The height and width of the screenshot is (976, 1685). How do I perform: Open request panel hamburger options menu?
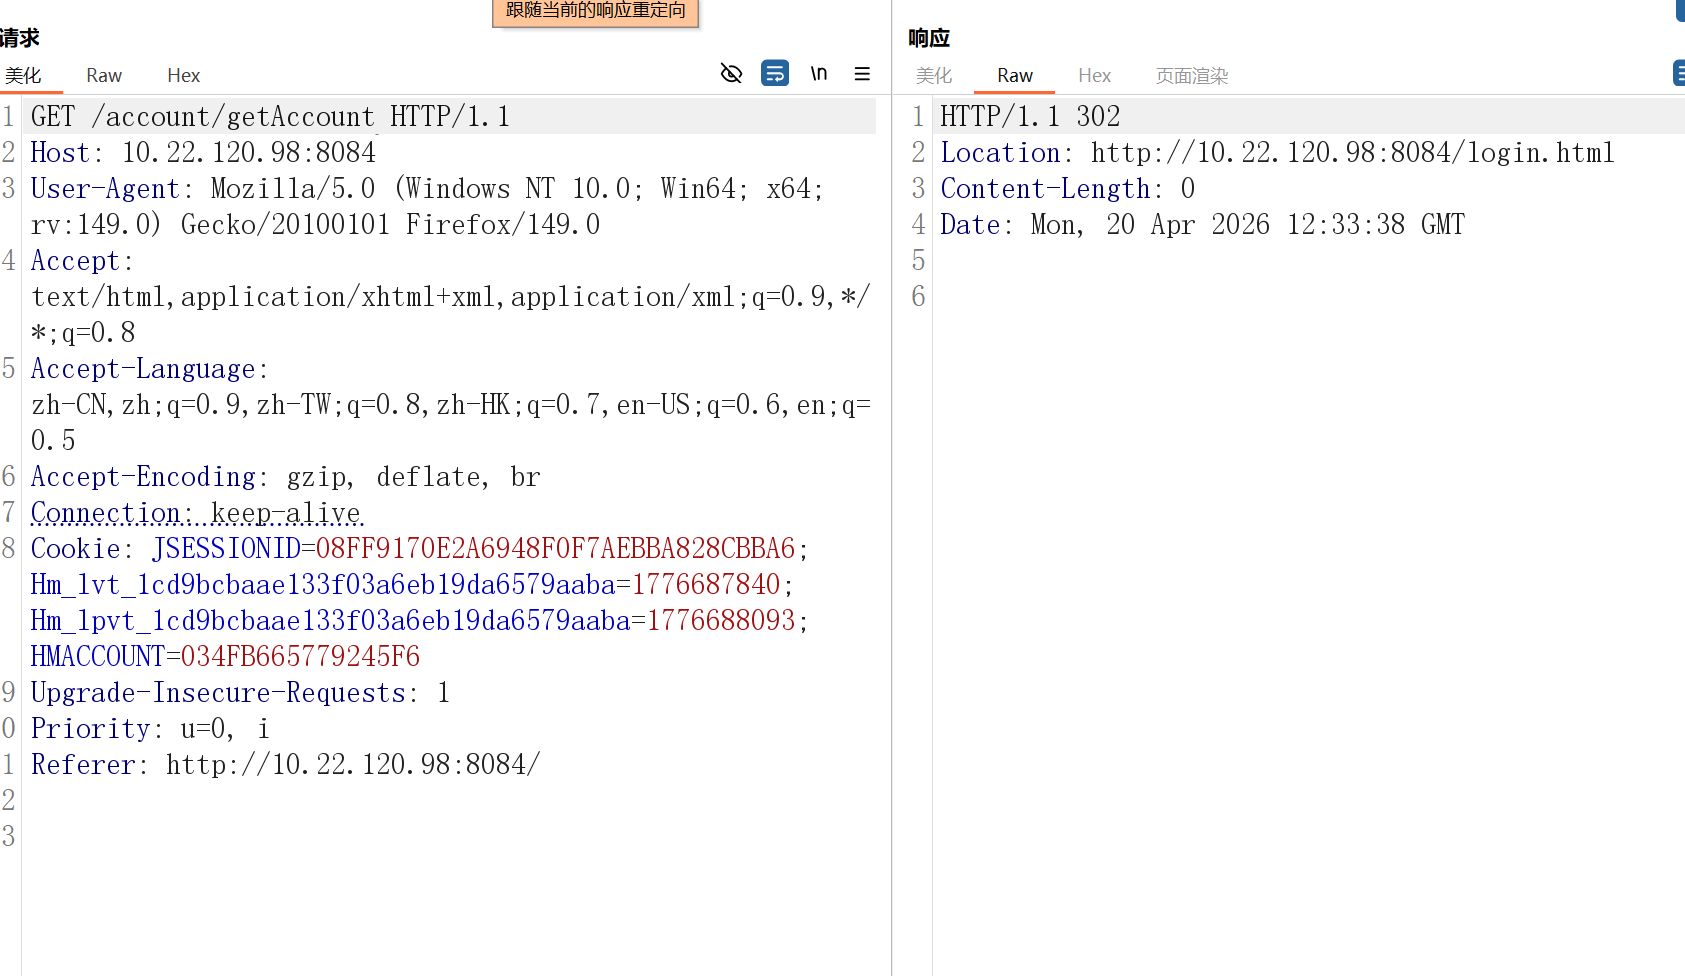pos(862,74)
